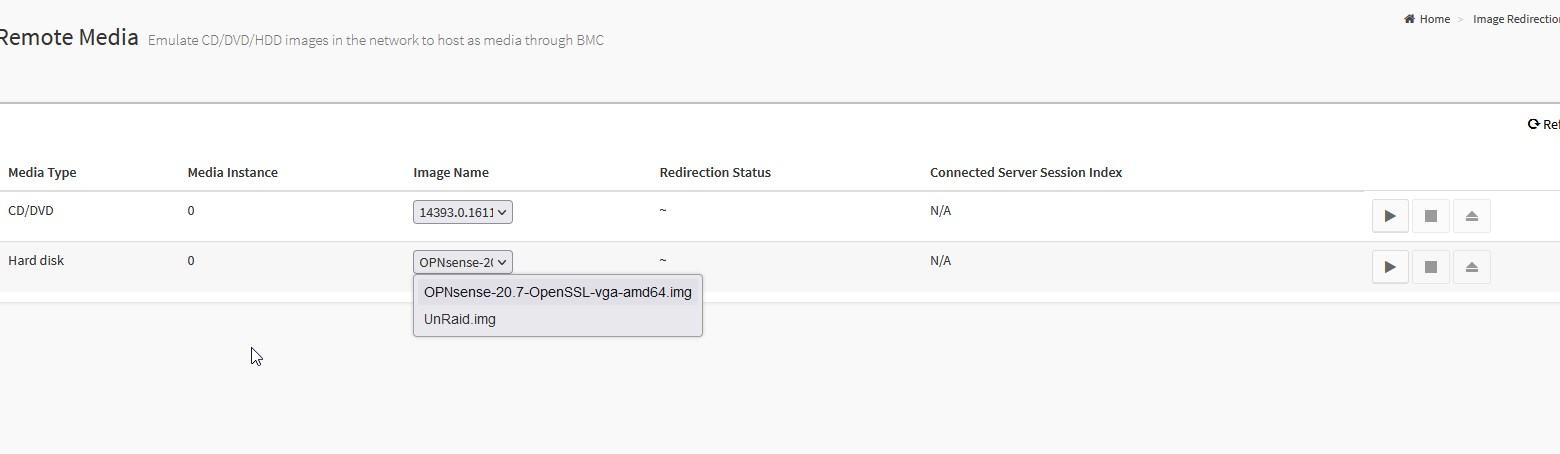Select OPNsense-20.7-OpenSSL-vga-amd64.img option
1560x454 pixels.
(x=558, y=292)
